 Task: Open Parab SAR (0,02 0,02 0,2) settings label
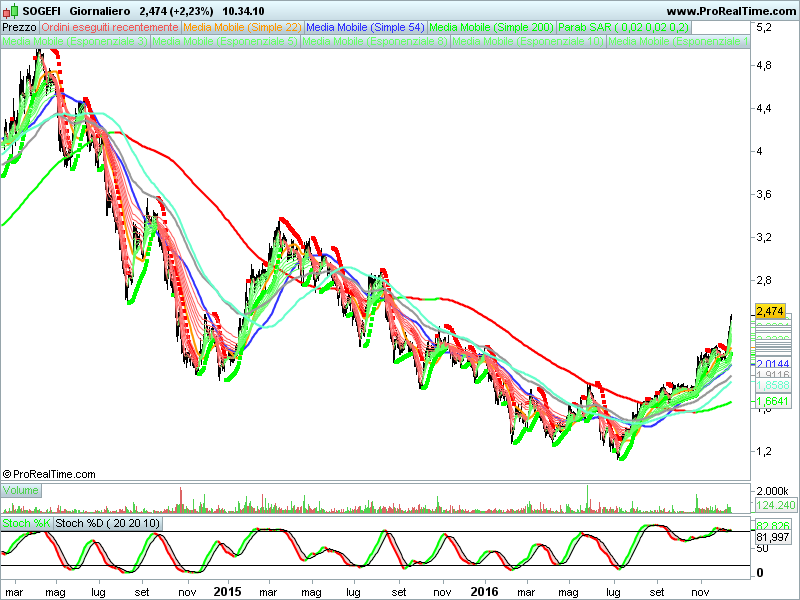point(623,28)
